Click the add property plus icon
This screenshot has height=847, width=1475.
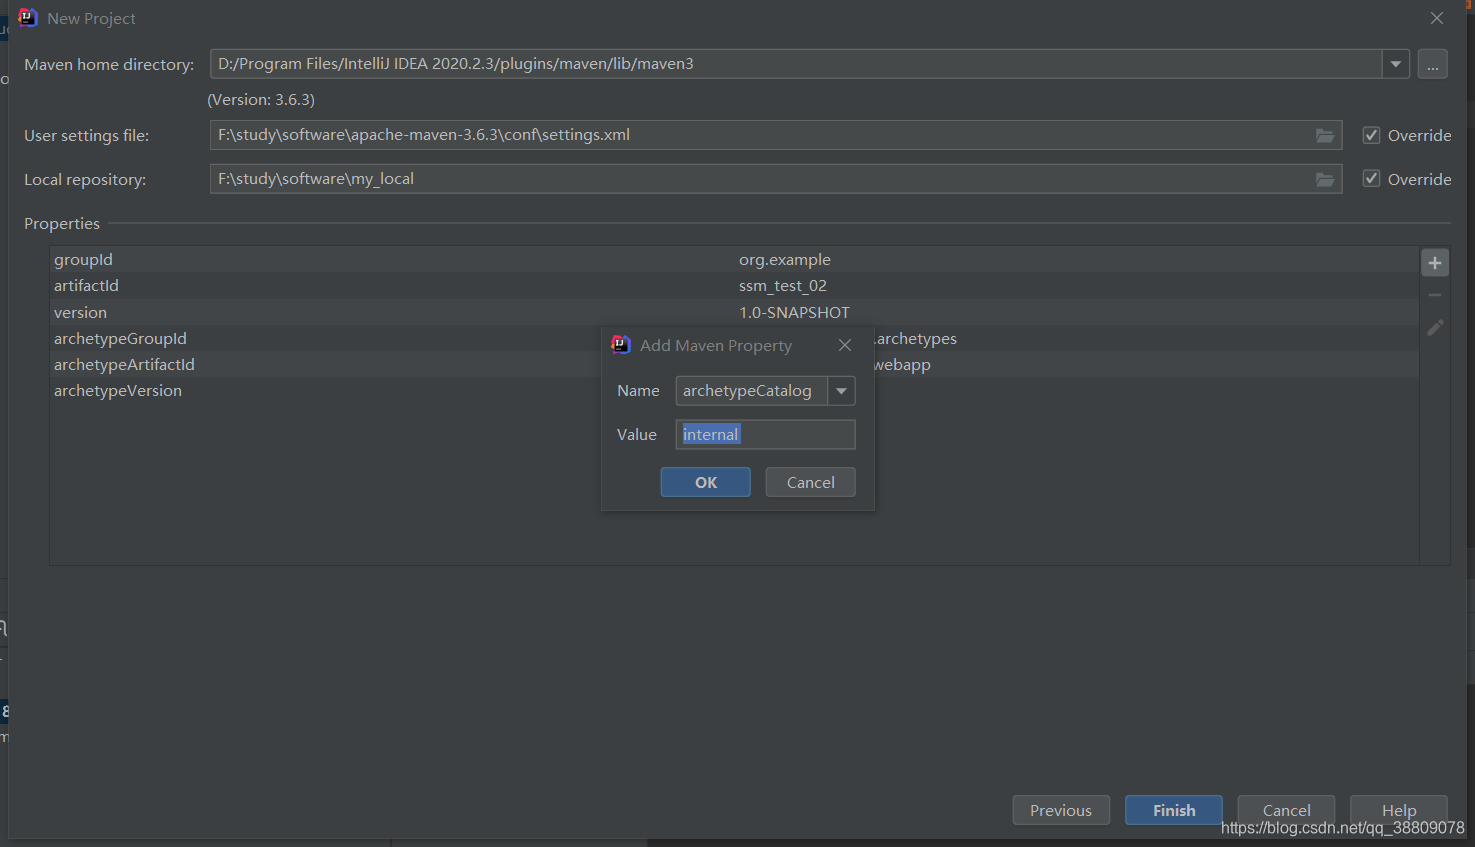pos(1435,262)
